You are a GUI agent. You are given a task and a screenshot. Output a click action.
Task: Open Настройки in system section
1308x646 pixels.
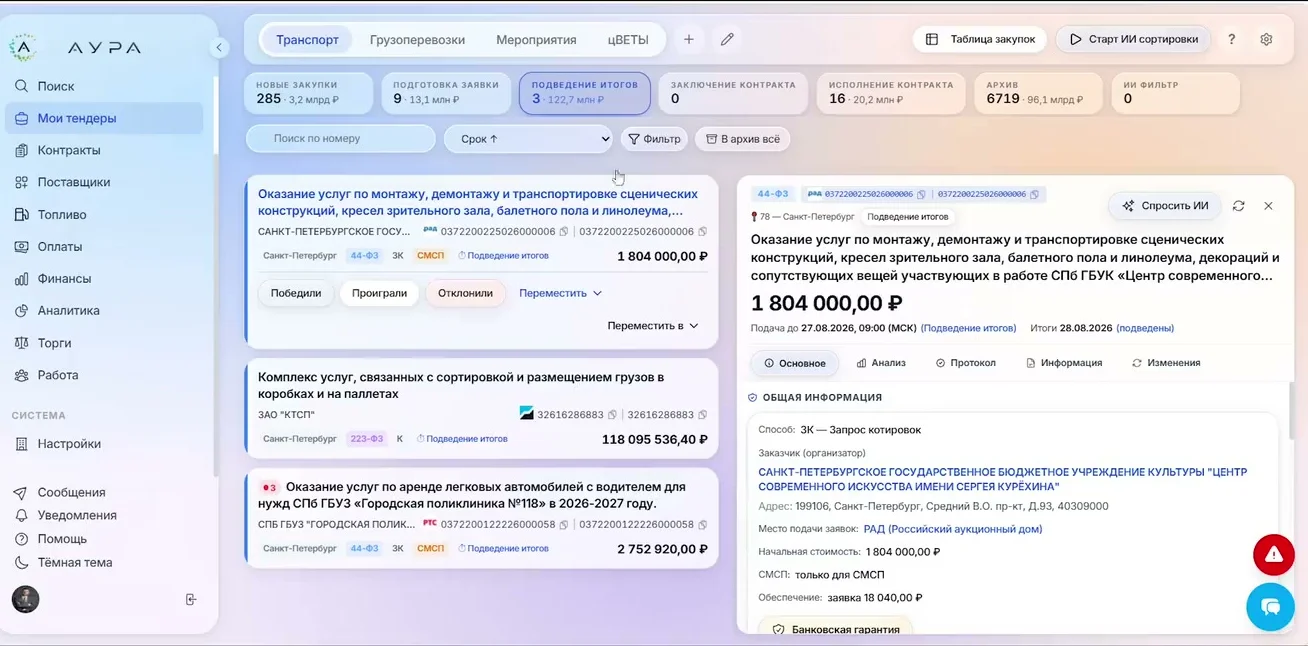pos(106,444)
